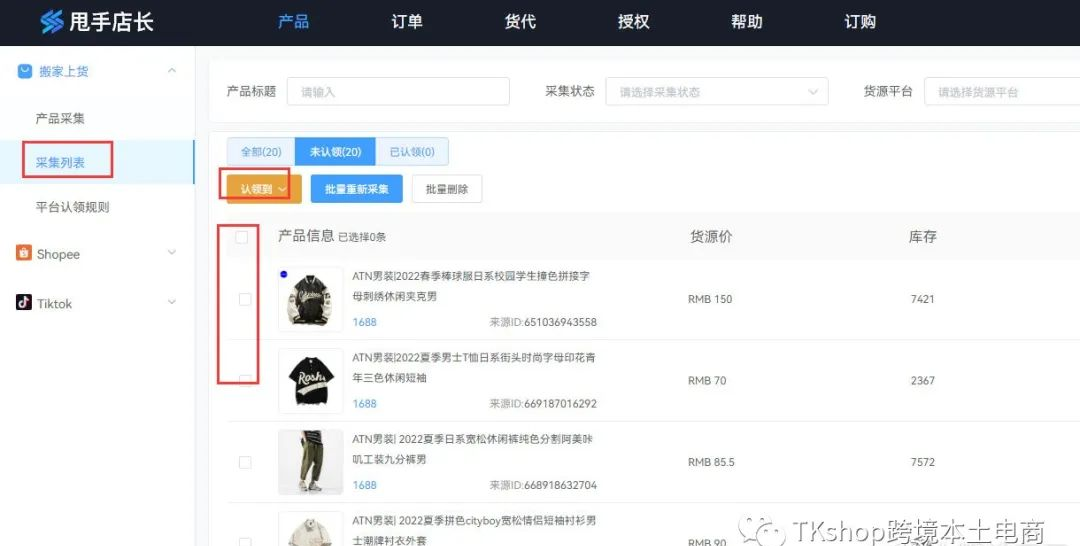1080x546 pixels.
Task: Click the 来源ID:651036943558 text
Action: tap(543, 322)
